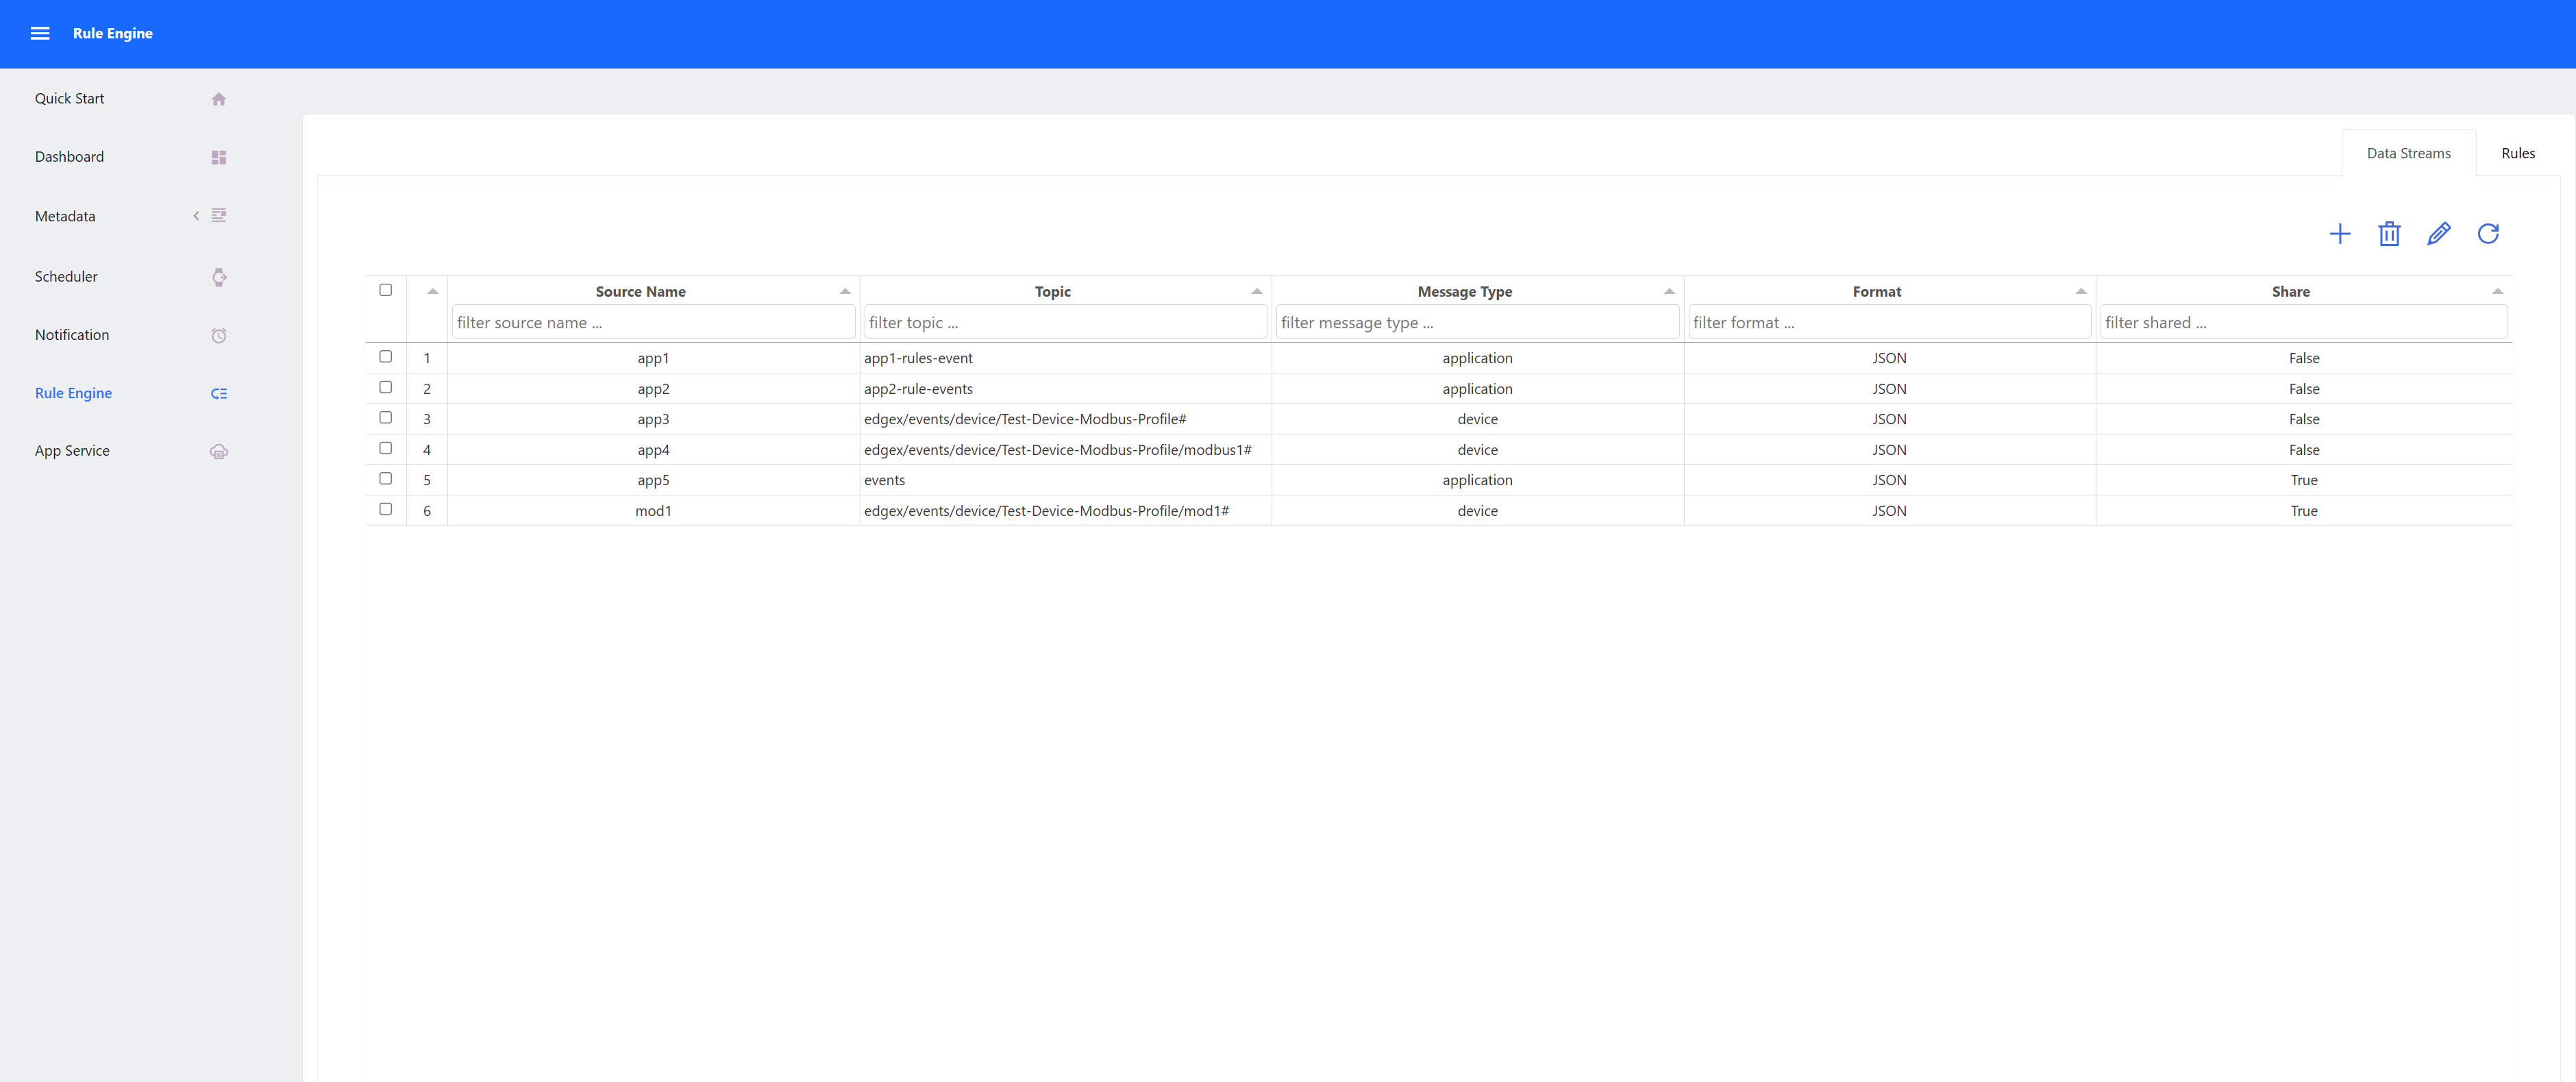The image size is (2576, 1082).
Task: Click the add new stream plus icon
Action: pyautogui.click(x=2340, y=233)
